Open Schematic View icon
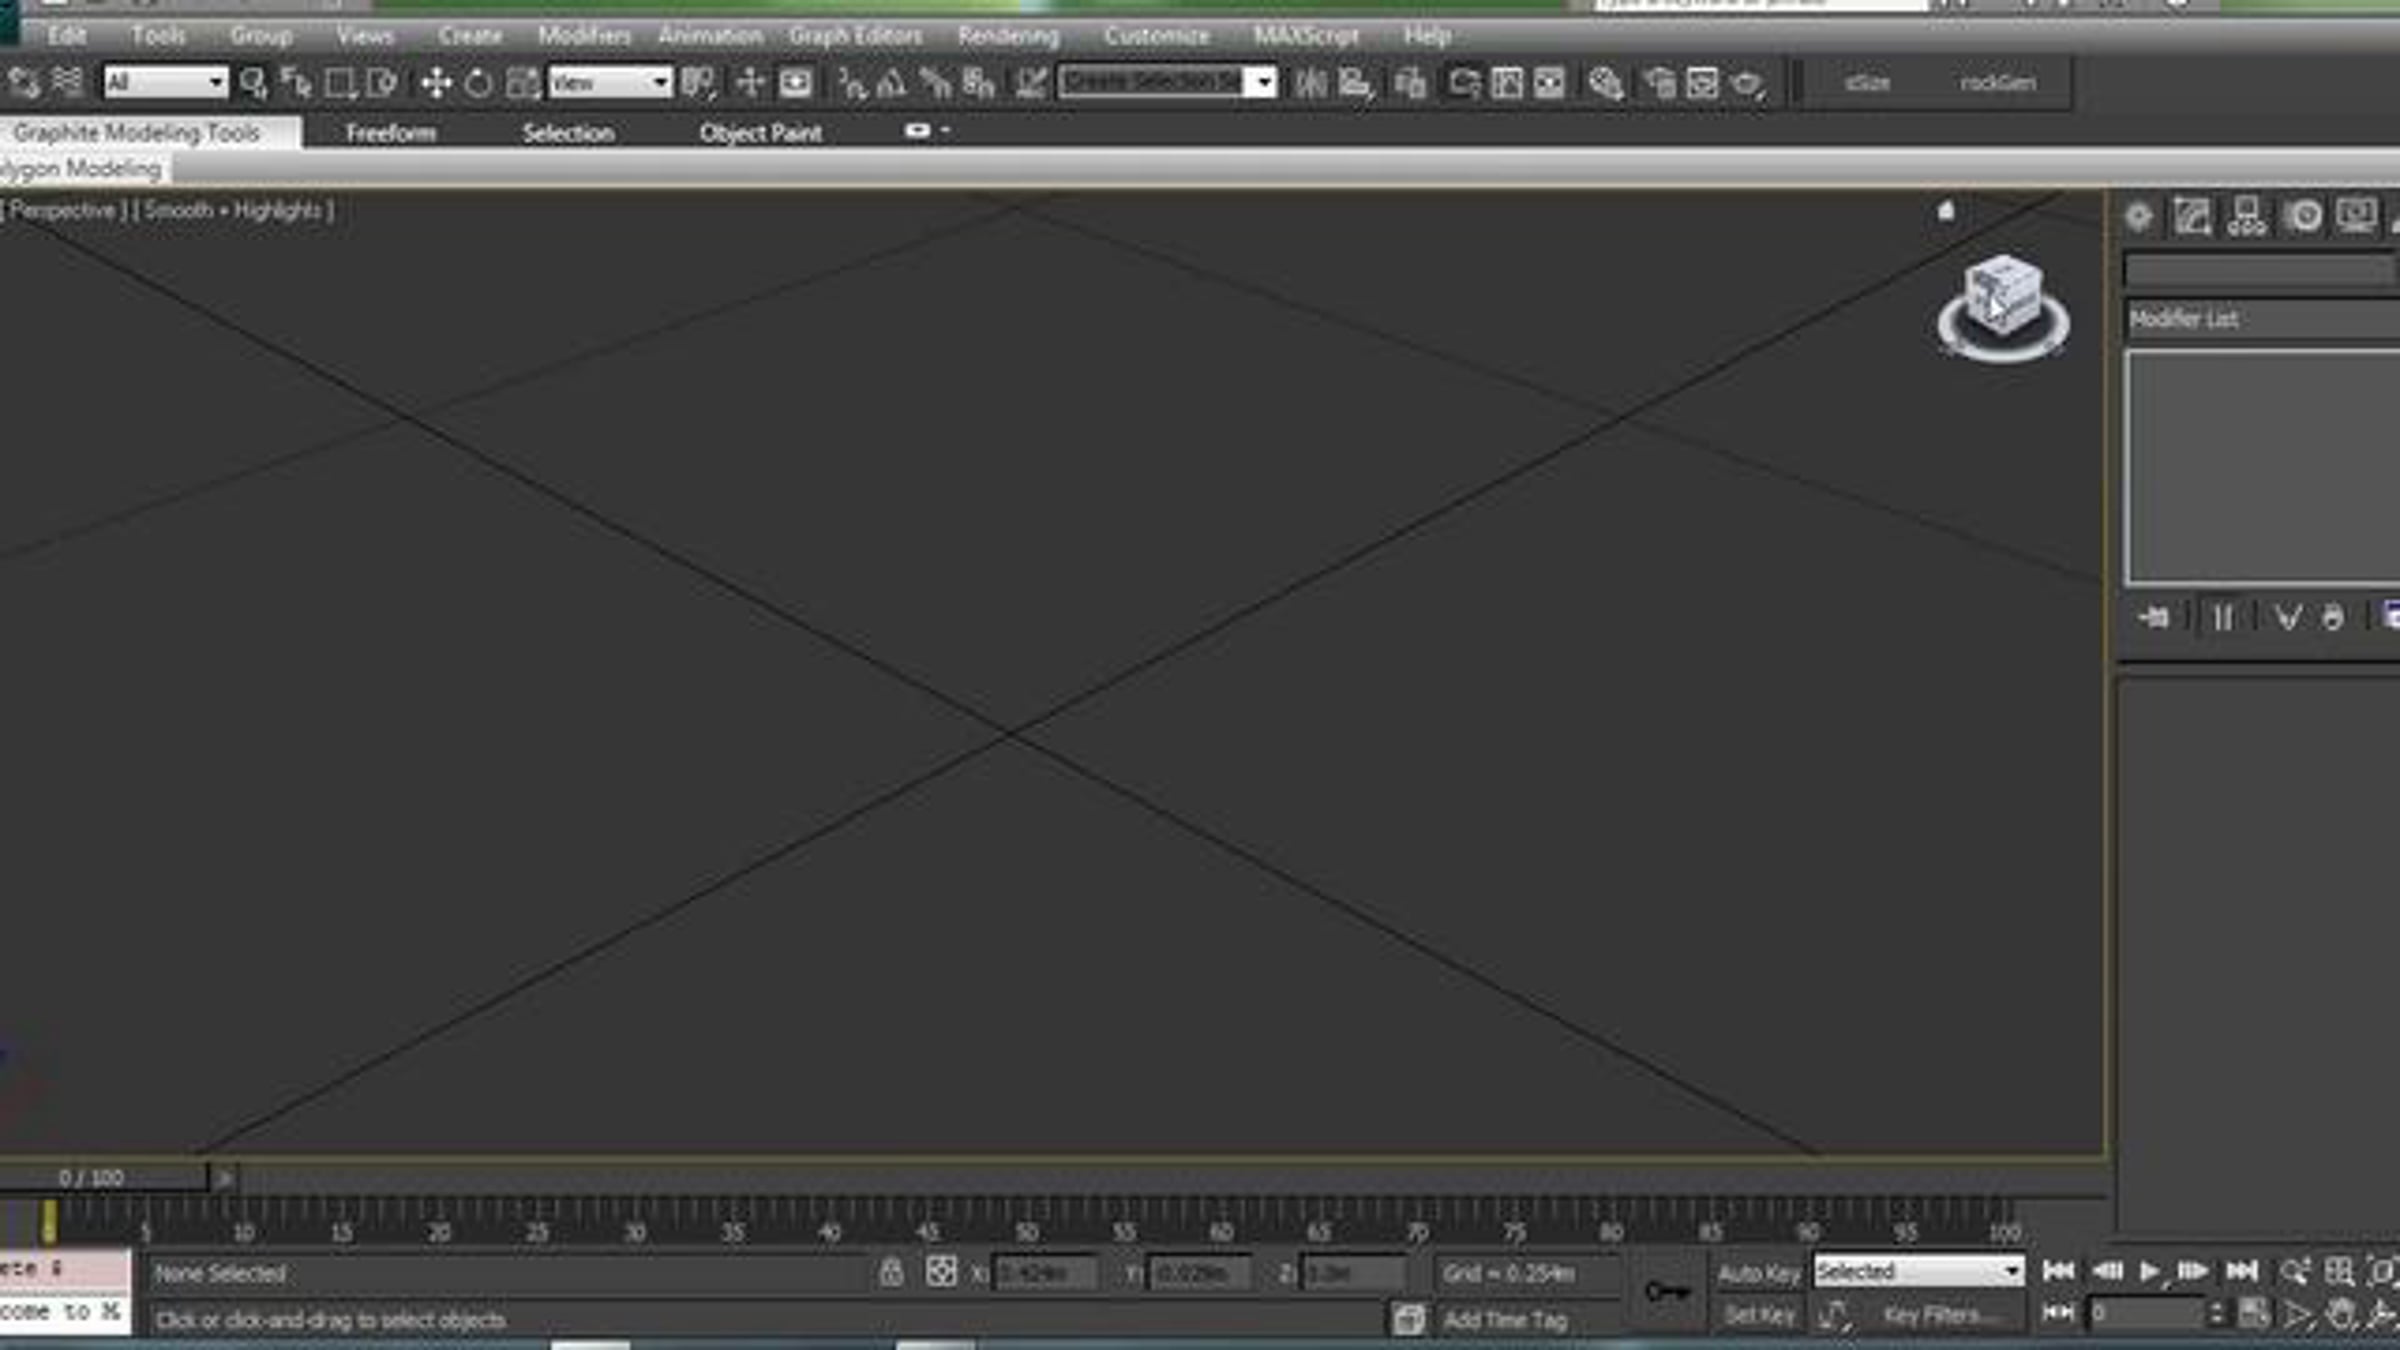 click(x=1549, y=82)
